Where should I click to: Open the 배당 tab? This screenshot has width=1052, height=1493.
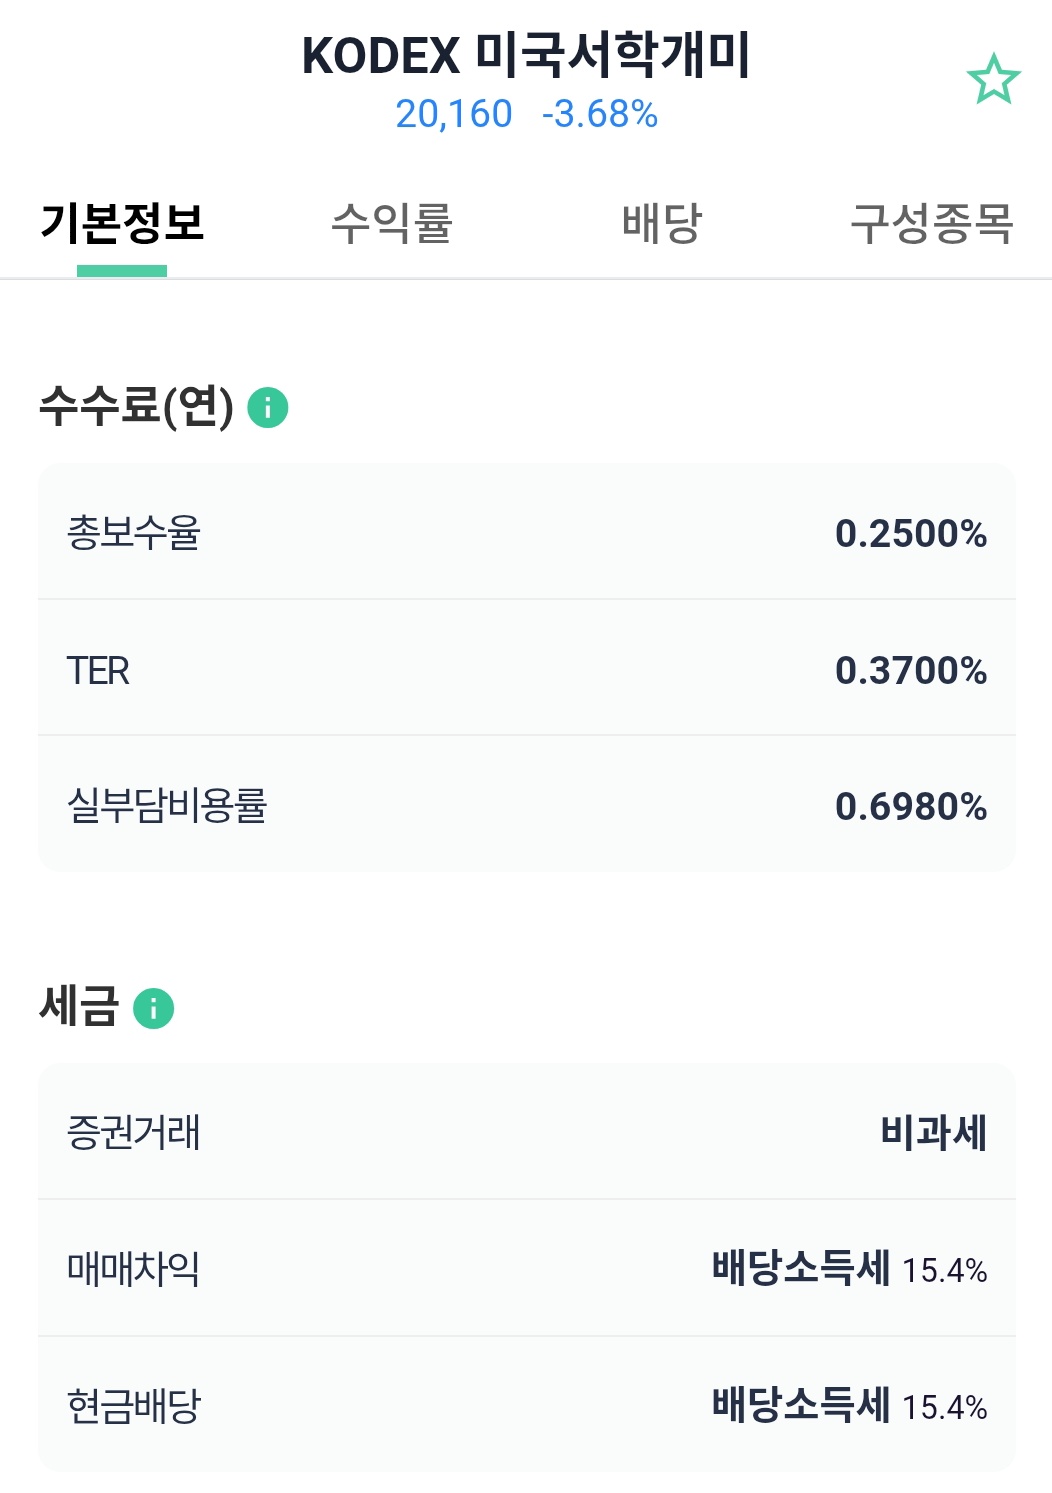tap(662, 223)
